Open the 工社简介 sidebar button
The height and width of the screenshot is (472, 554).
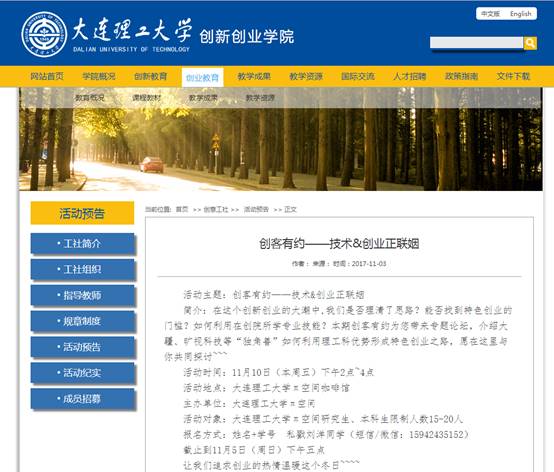click(82, 243)
